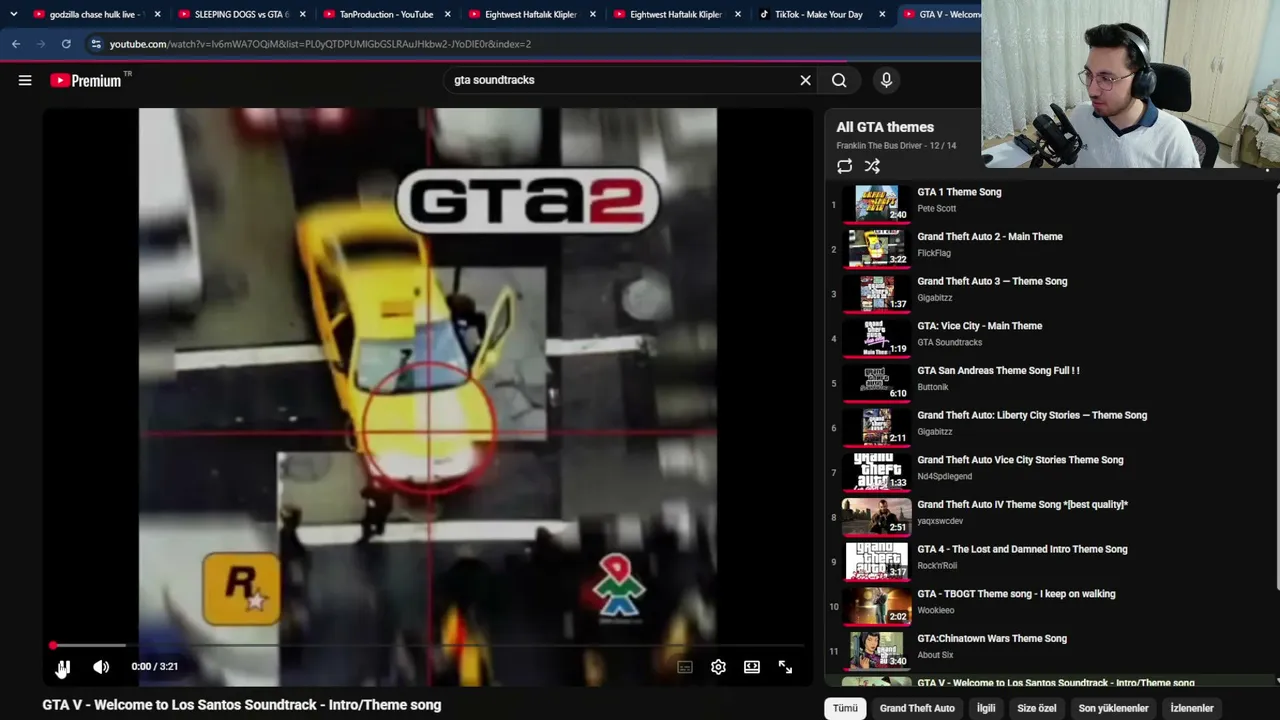Reload the YouTube page
Screen dimensions: 1280x720
coord(66,44)
